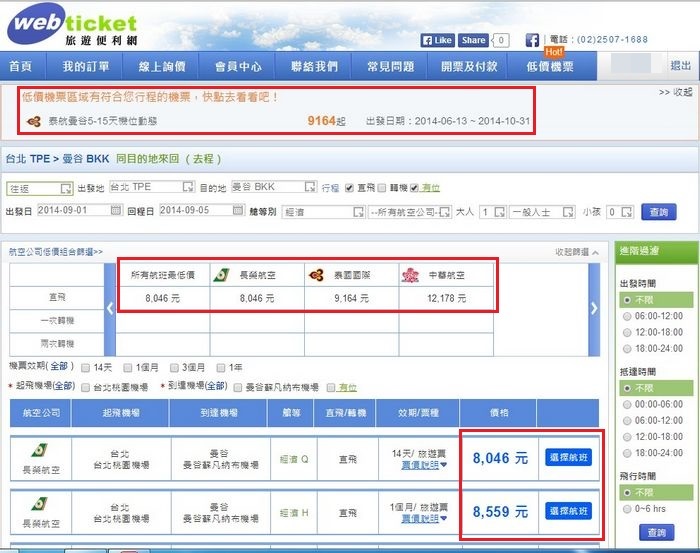This screenshot has height=553, width=700.
Task: Open the 線上詢價 menu item
Action: click(x=162, y=67)
